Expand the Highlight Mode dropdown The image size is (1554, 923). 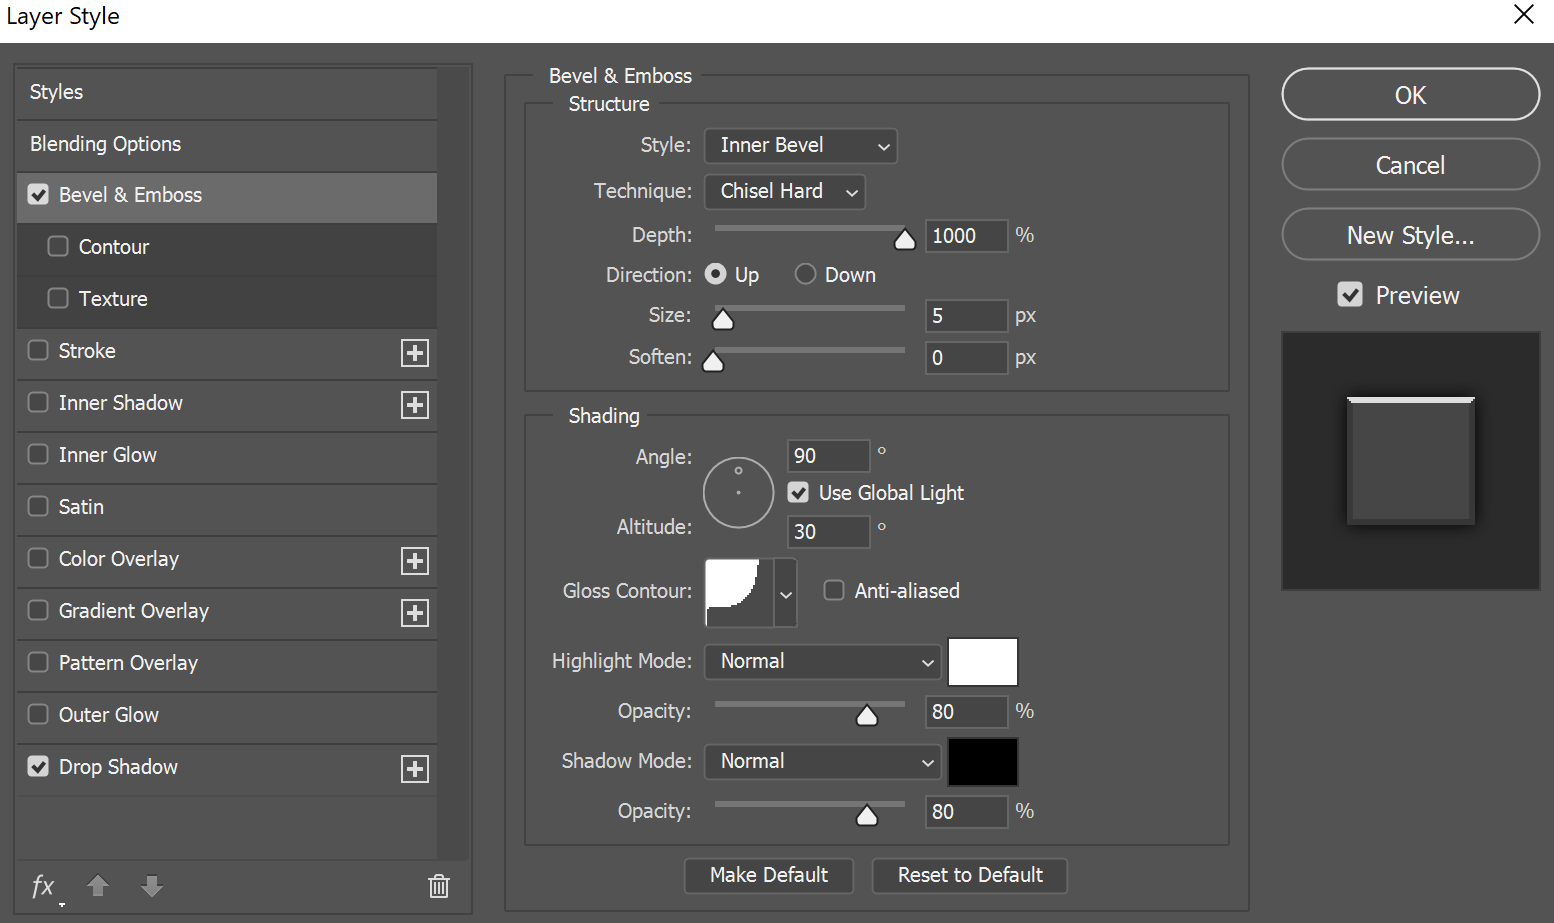point(822,662)
